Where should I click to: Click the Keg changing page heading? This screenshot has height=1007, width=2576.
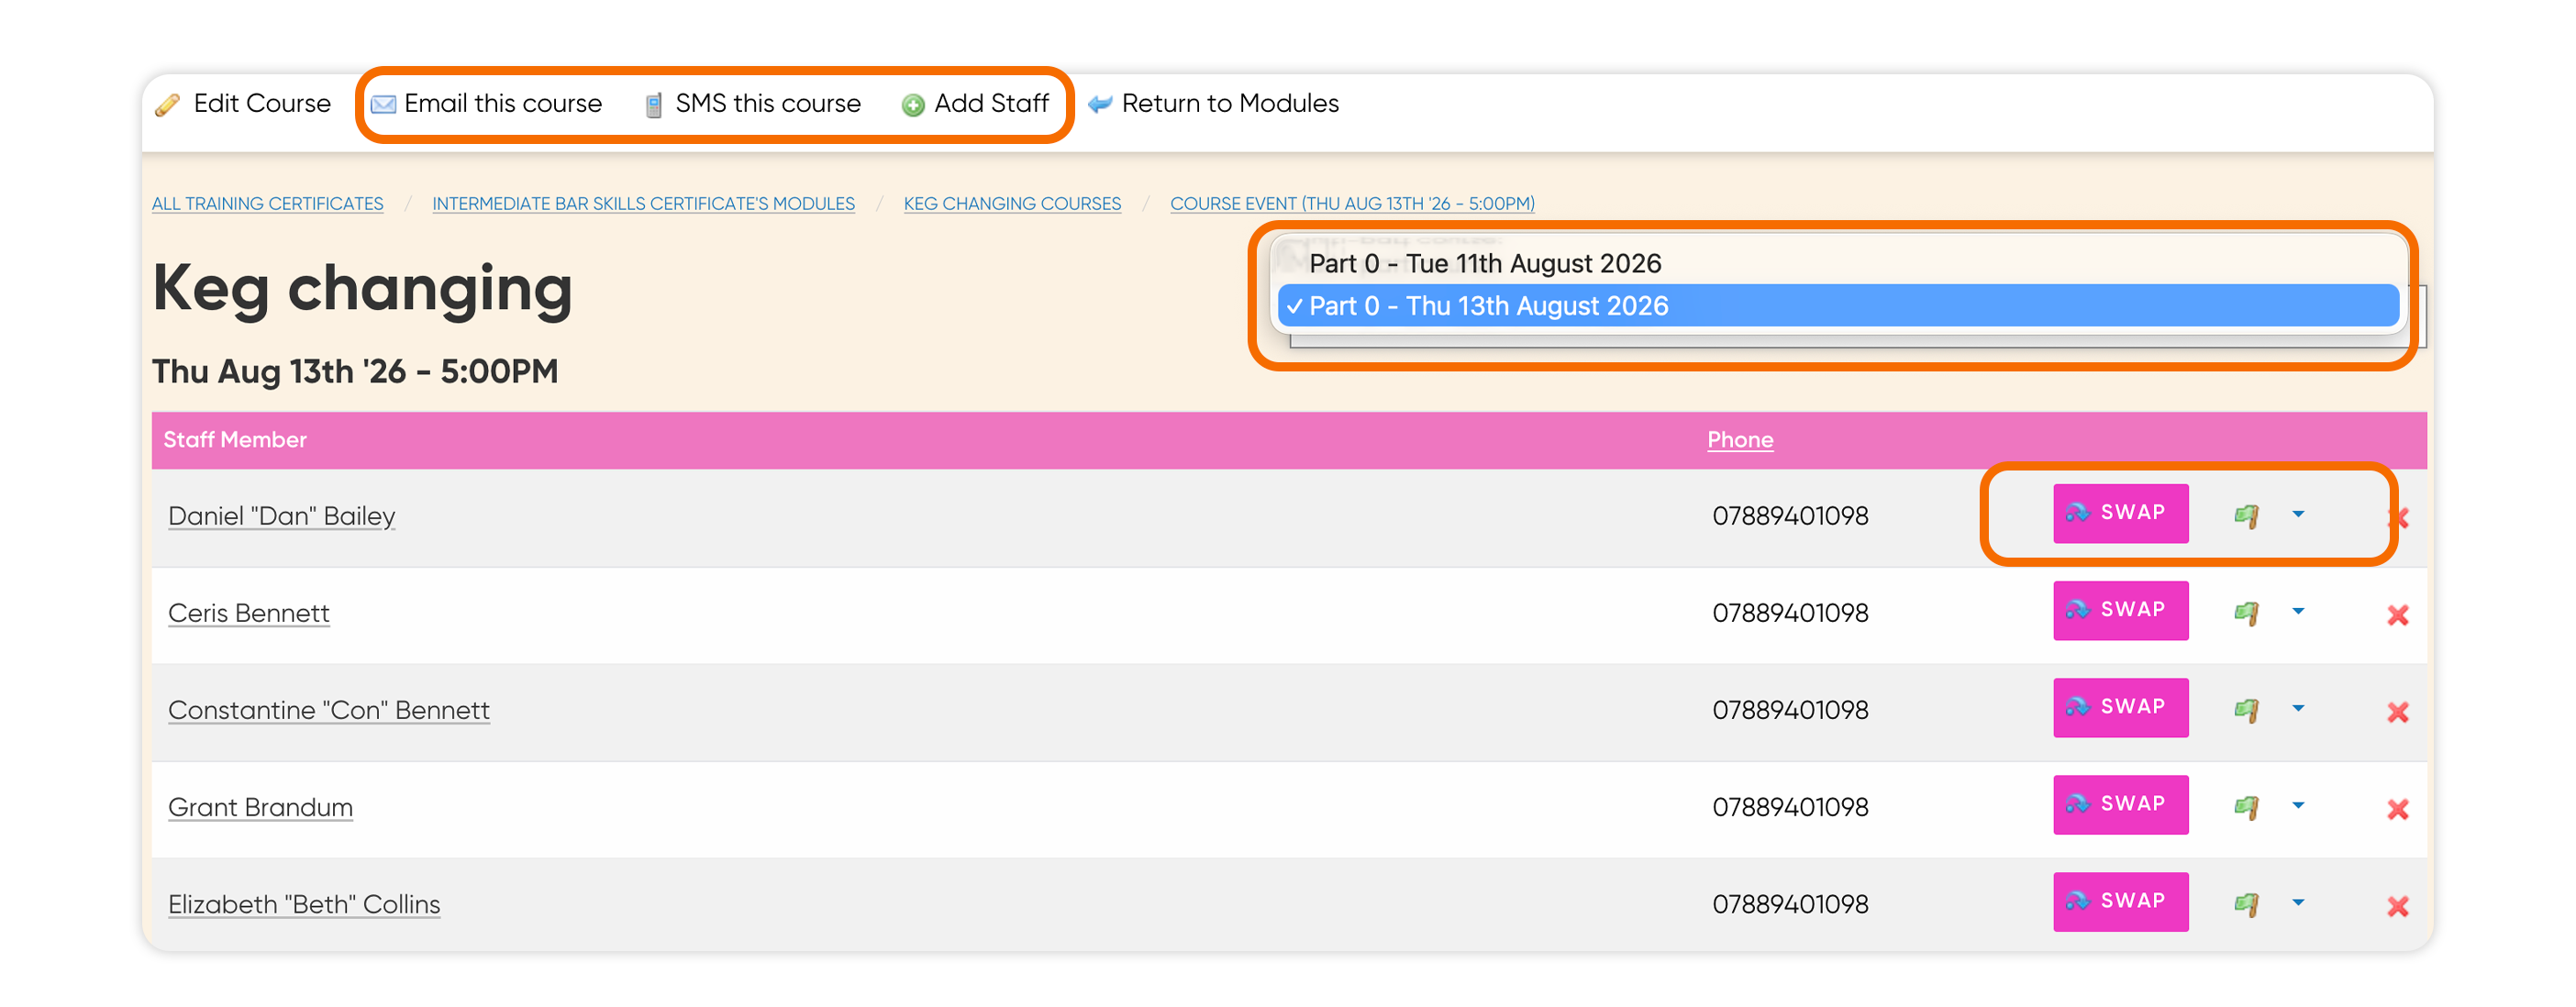tap(362, 289)
